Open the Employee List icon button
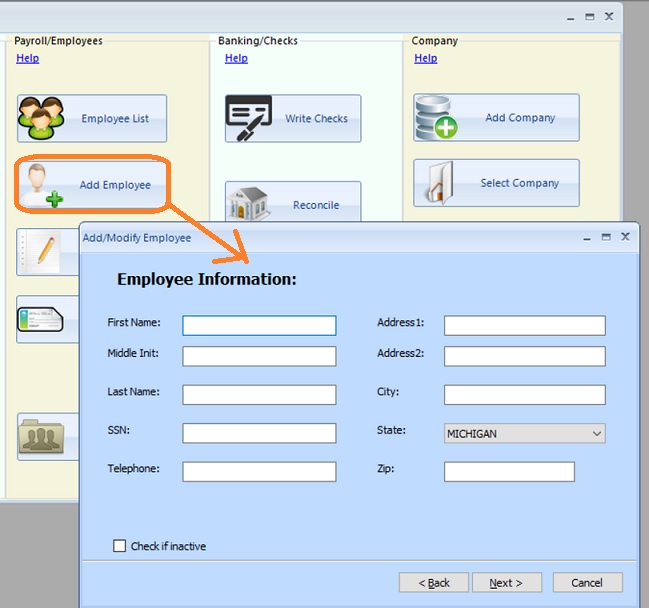 point(41,119)
